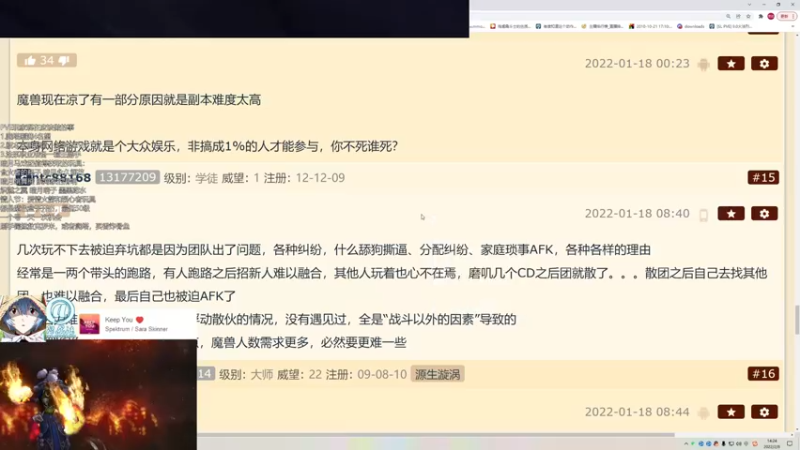800x450 pixels.
Task: Open like count 34 on the post
Action: pos(47,61)
